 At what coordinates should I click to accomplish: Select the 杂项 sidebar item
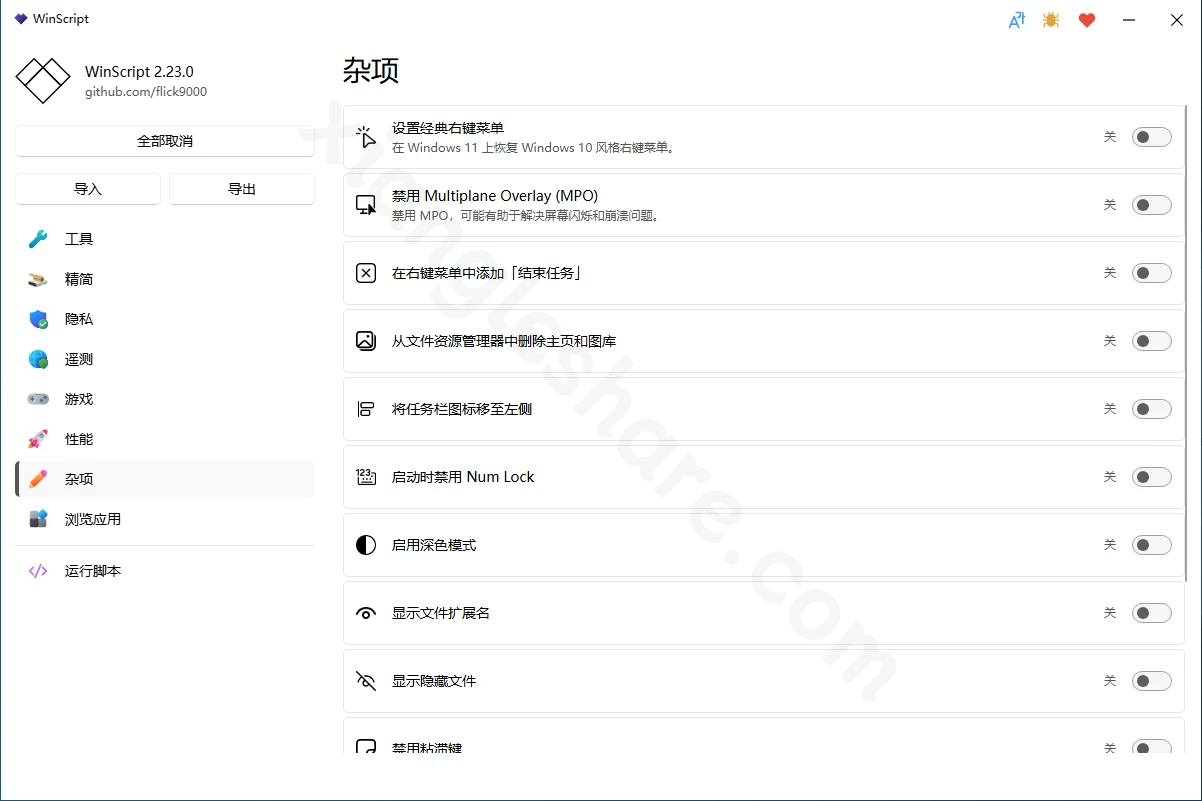click(x=165, y=479)
